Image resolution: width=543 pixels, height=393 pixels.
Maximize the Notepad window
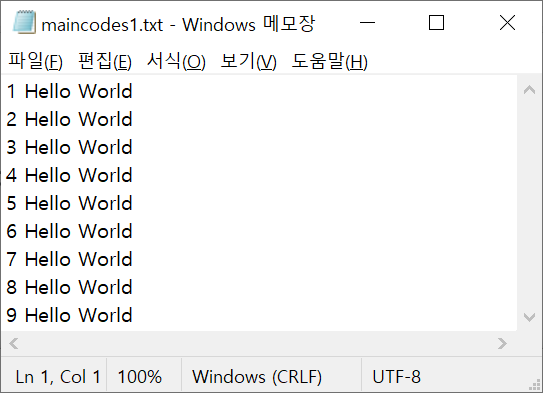[x=436, y=23]
